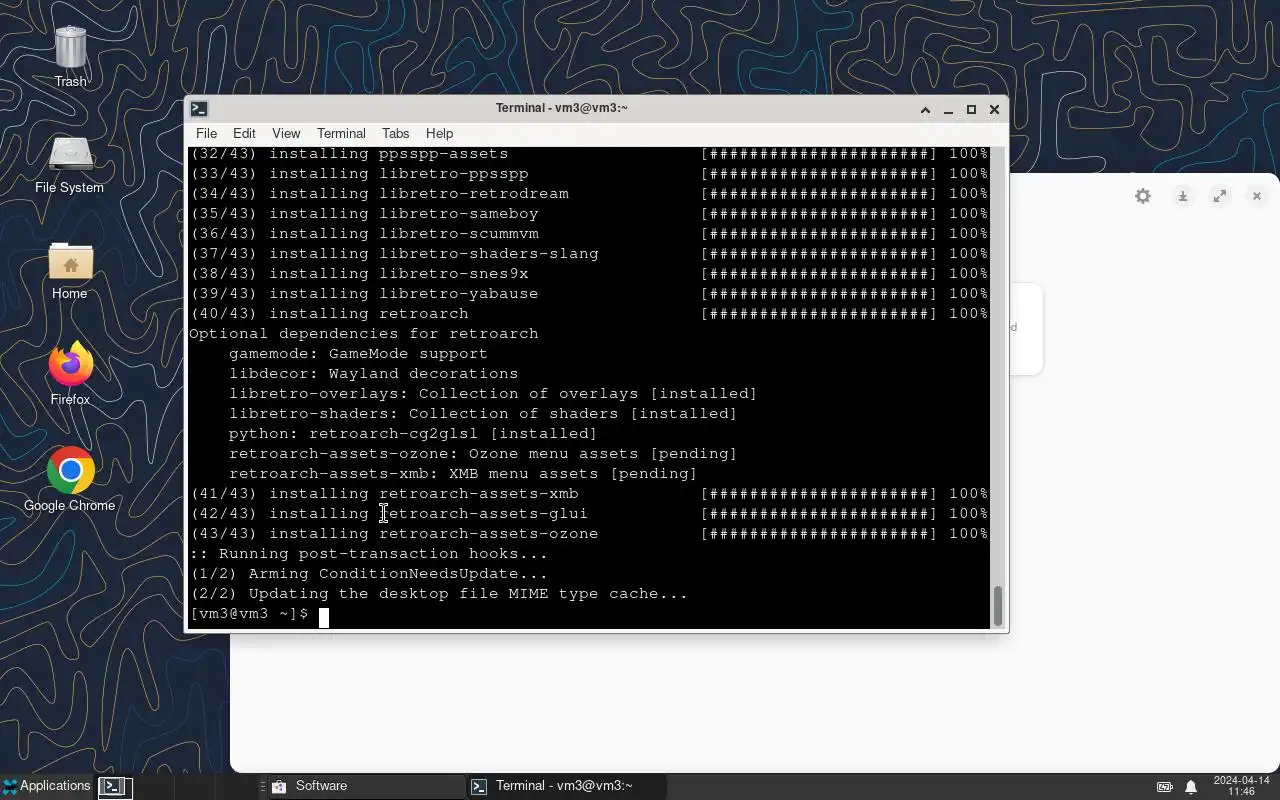Click the clock showing 11:46

click(x=1241, y=786)
